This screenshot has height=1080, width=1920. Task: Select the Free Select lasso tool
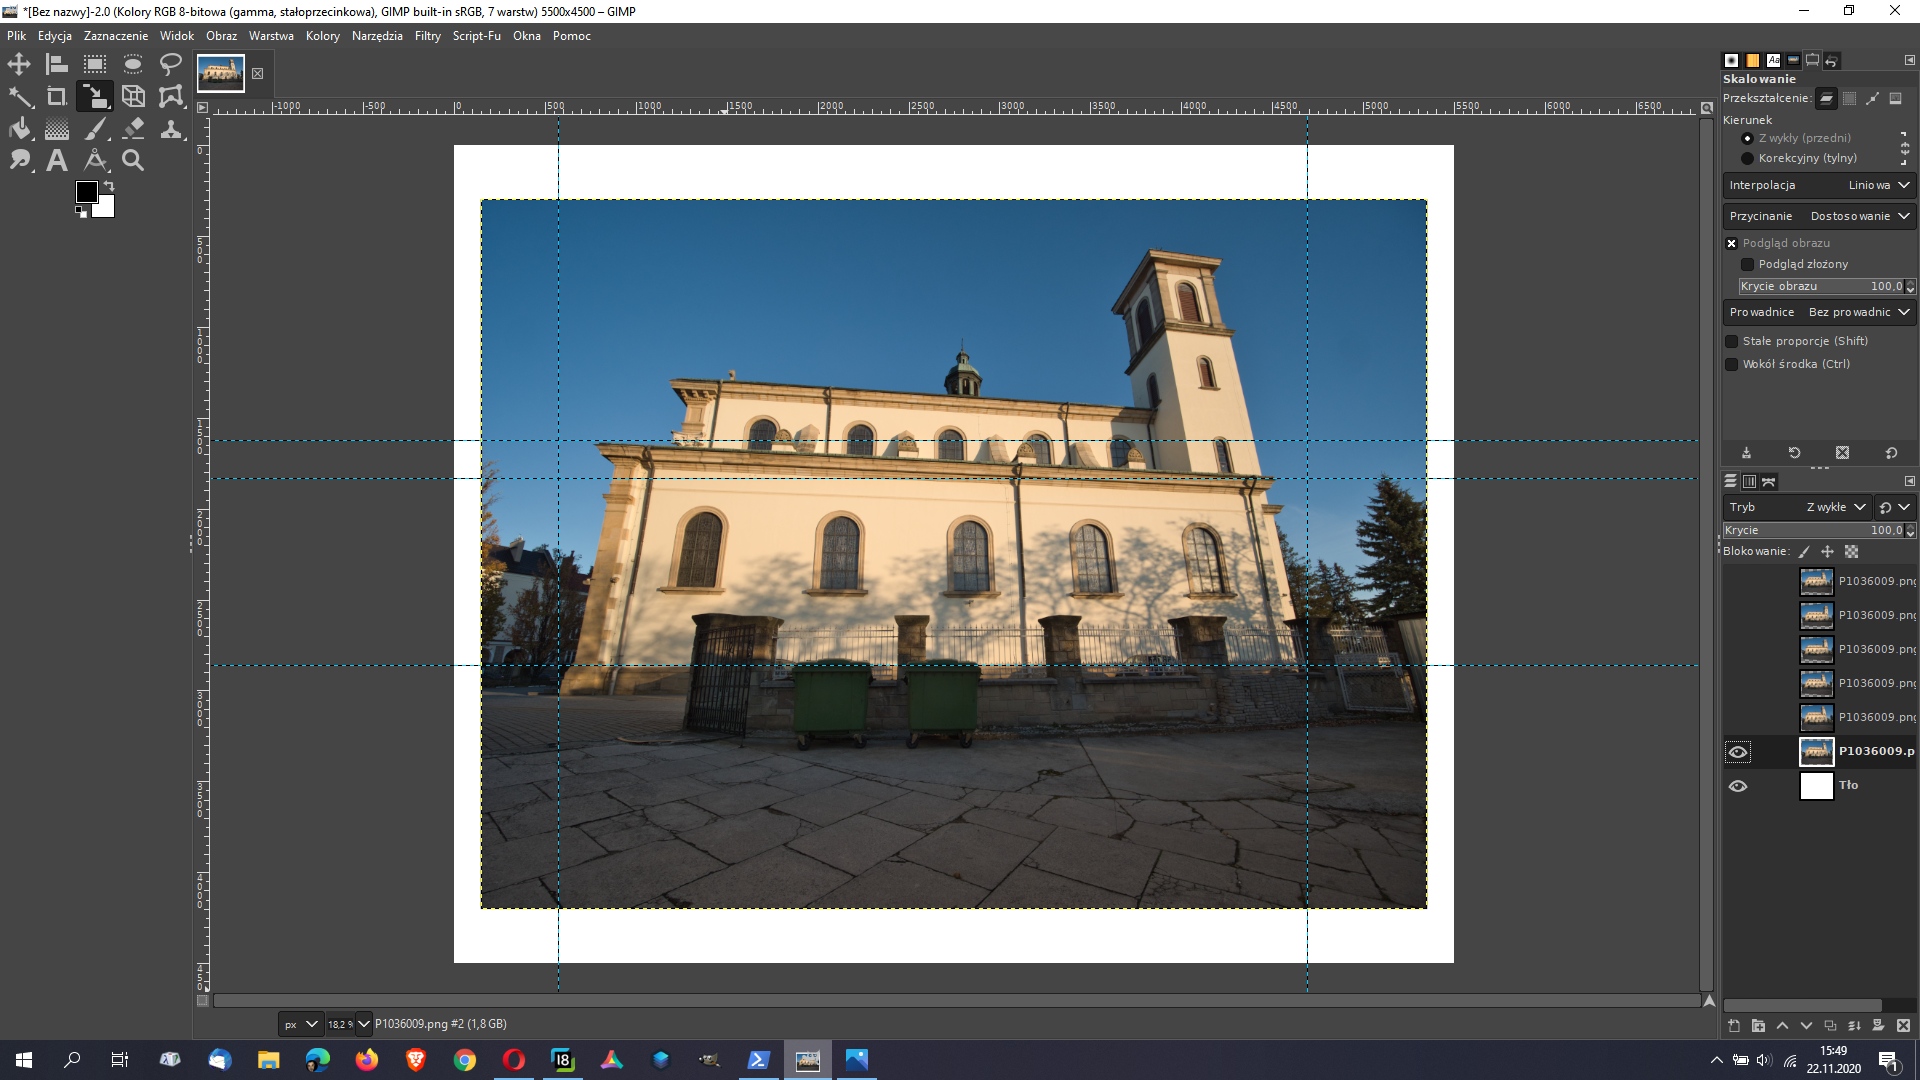point(171,65)
